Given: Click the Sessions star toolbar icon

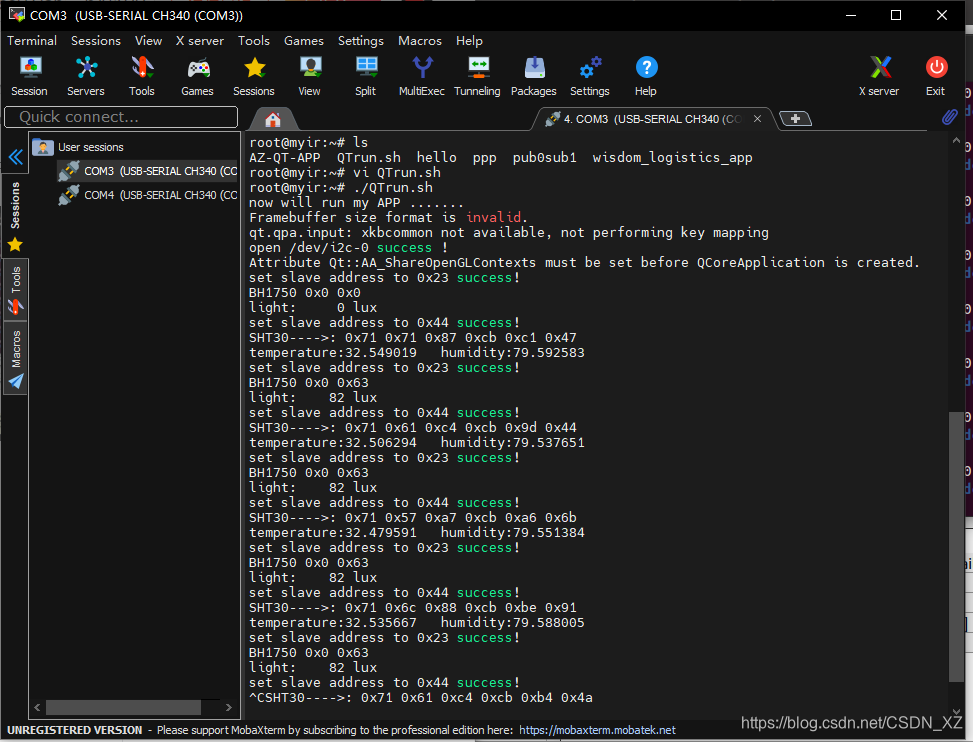Looking at the screenshot, I should pos(254,76).
